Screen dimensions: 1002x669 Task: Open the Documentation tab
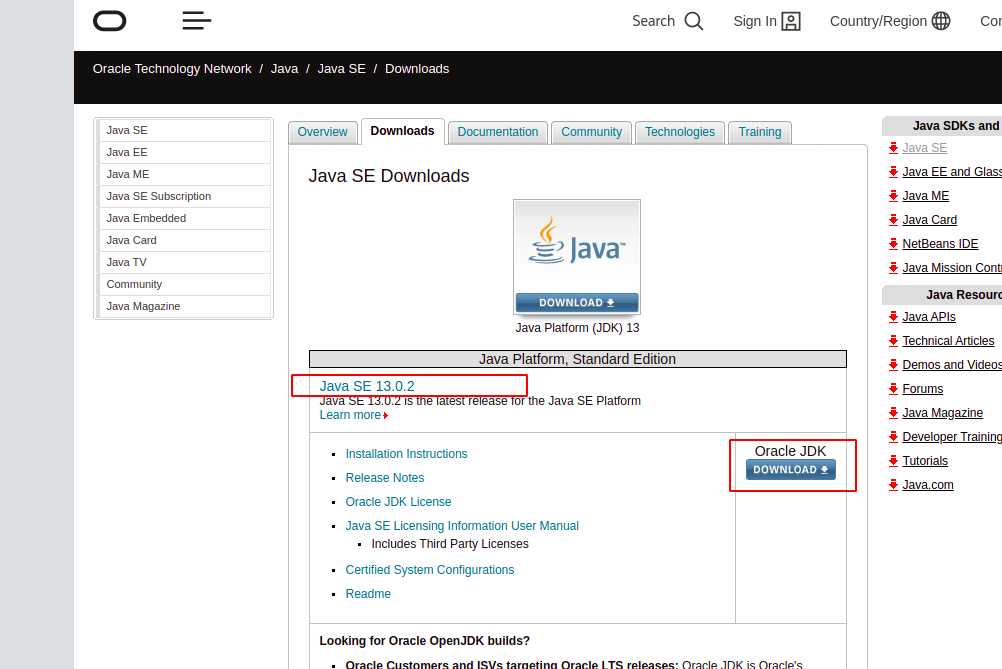[498, 132]
